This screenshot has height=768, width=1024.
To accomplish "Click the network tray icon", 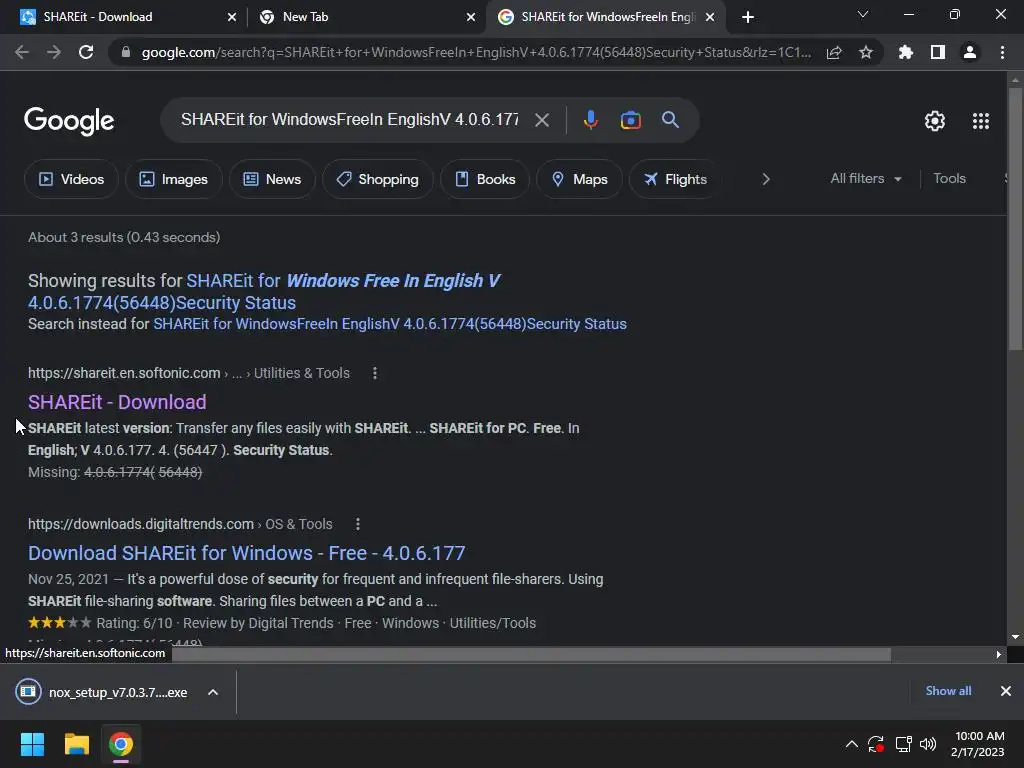I will 903,744.
